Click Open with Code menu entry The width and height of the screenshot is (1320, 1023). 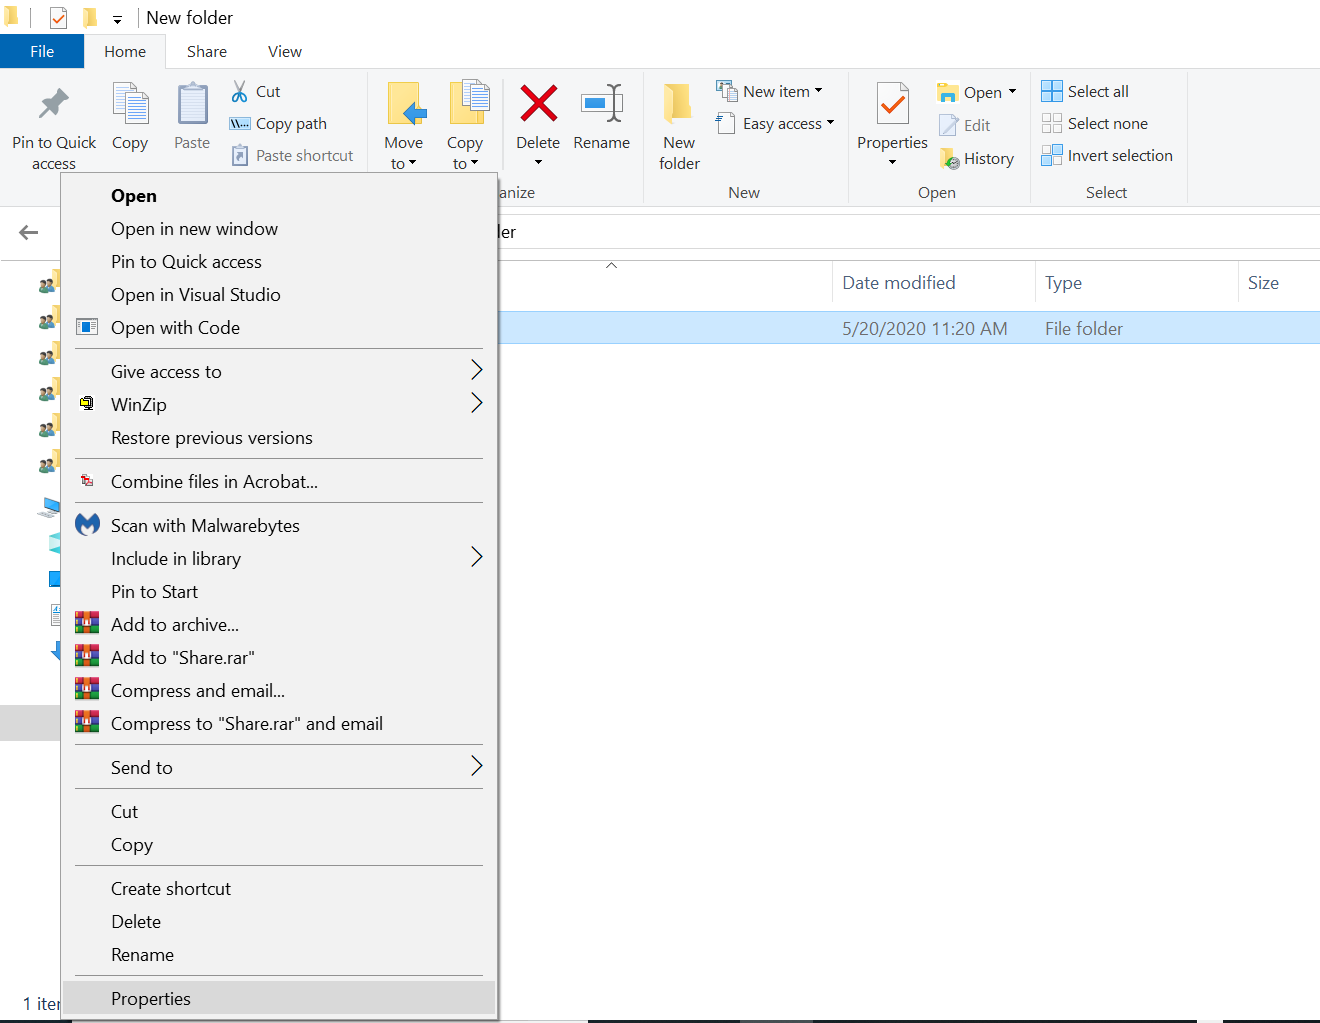pyautogui.click(x=175, y=328)
